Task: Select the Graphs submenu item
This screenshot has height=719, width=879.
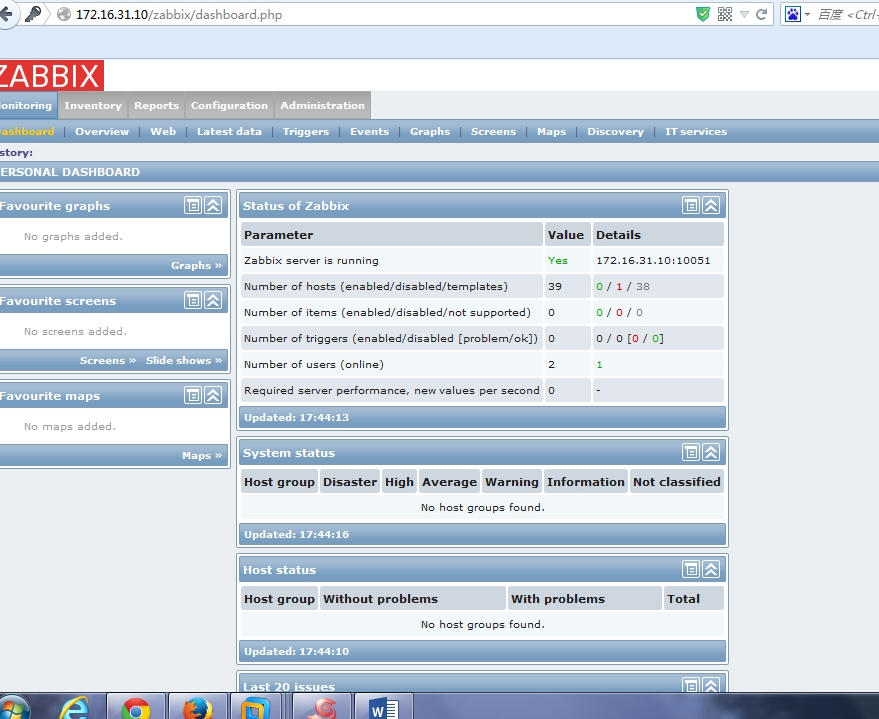Action: (430, 132)
